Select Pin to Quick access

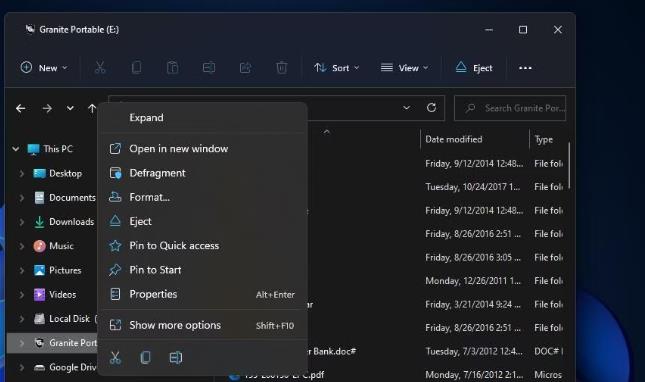pyautogui.click(x=203, y=245)
